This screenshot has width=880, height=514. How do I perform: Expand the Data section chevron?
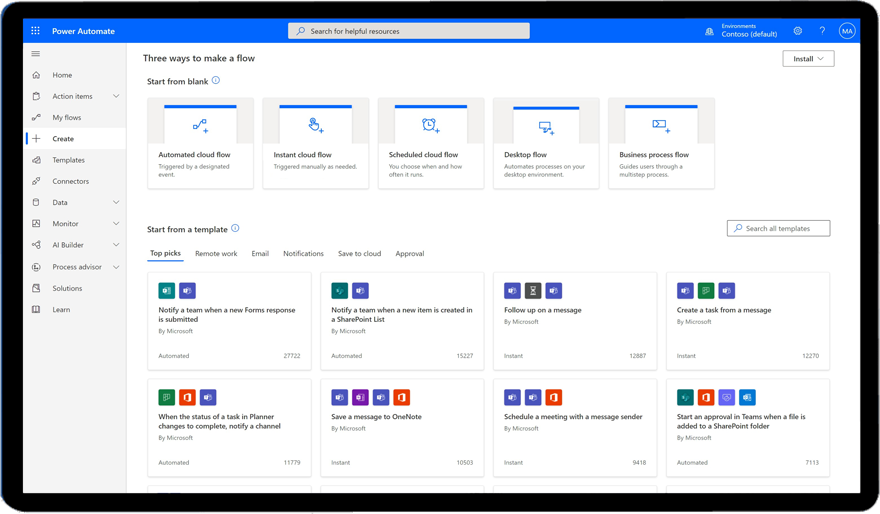[x=116, y=202]
